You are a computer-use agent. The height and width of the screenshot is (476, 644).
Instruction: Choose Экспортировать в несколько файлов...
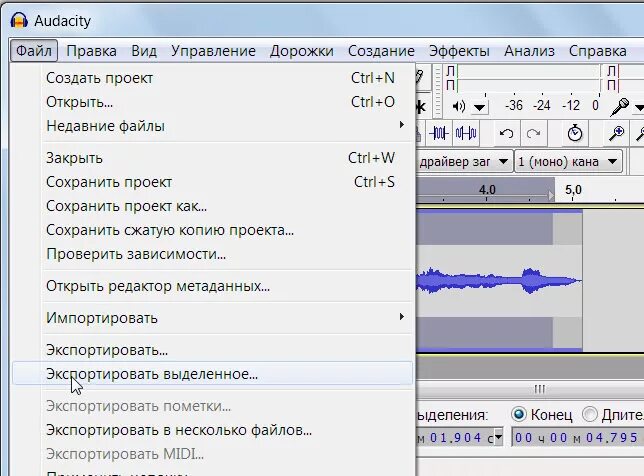tap(212, 430)
